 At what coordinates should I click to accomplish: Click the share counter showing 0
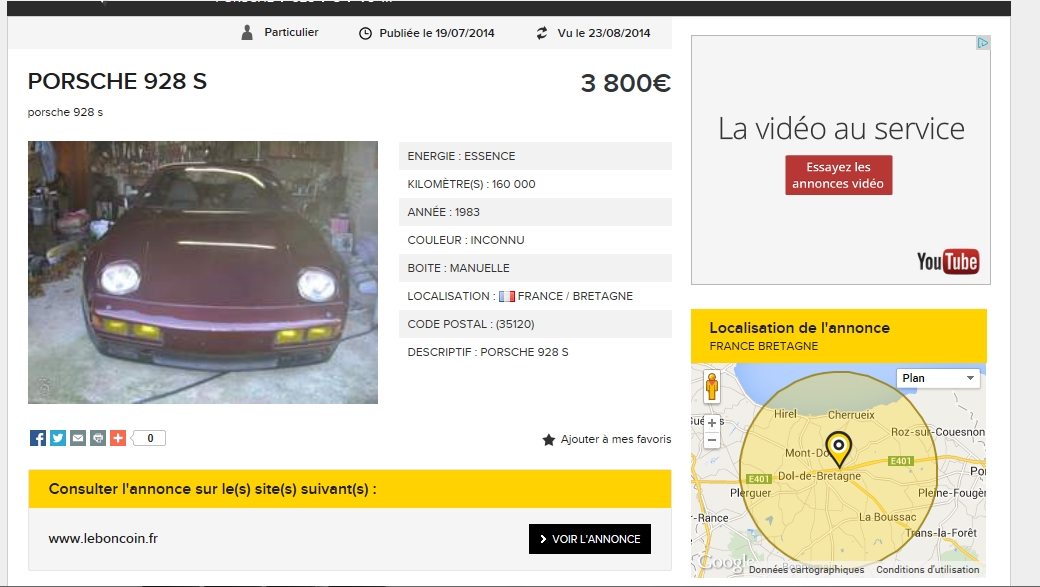coord(149,438)
